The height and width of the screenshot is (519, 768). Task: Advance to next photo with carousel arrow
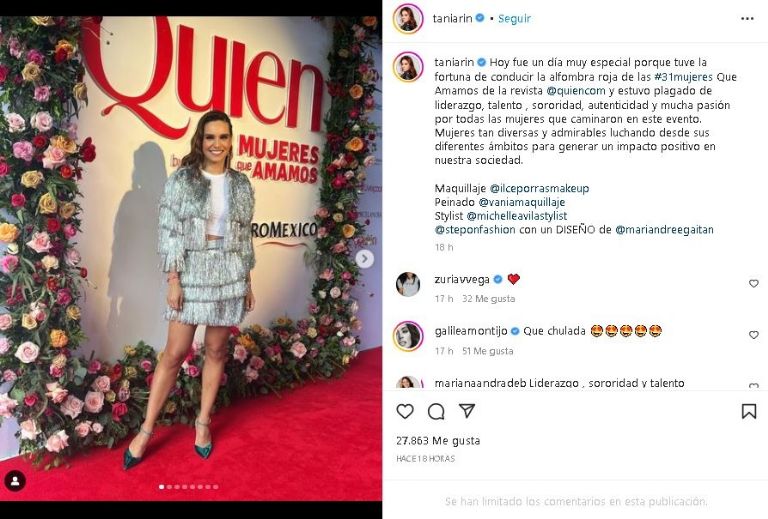coord(364,259)
